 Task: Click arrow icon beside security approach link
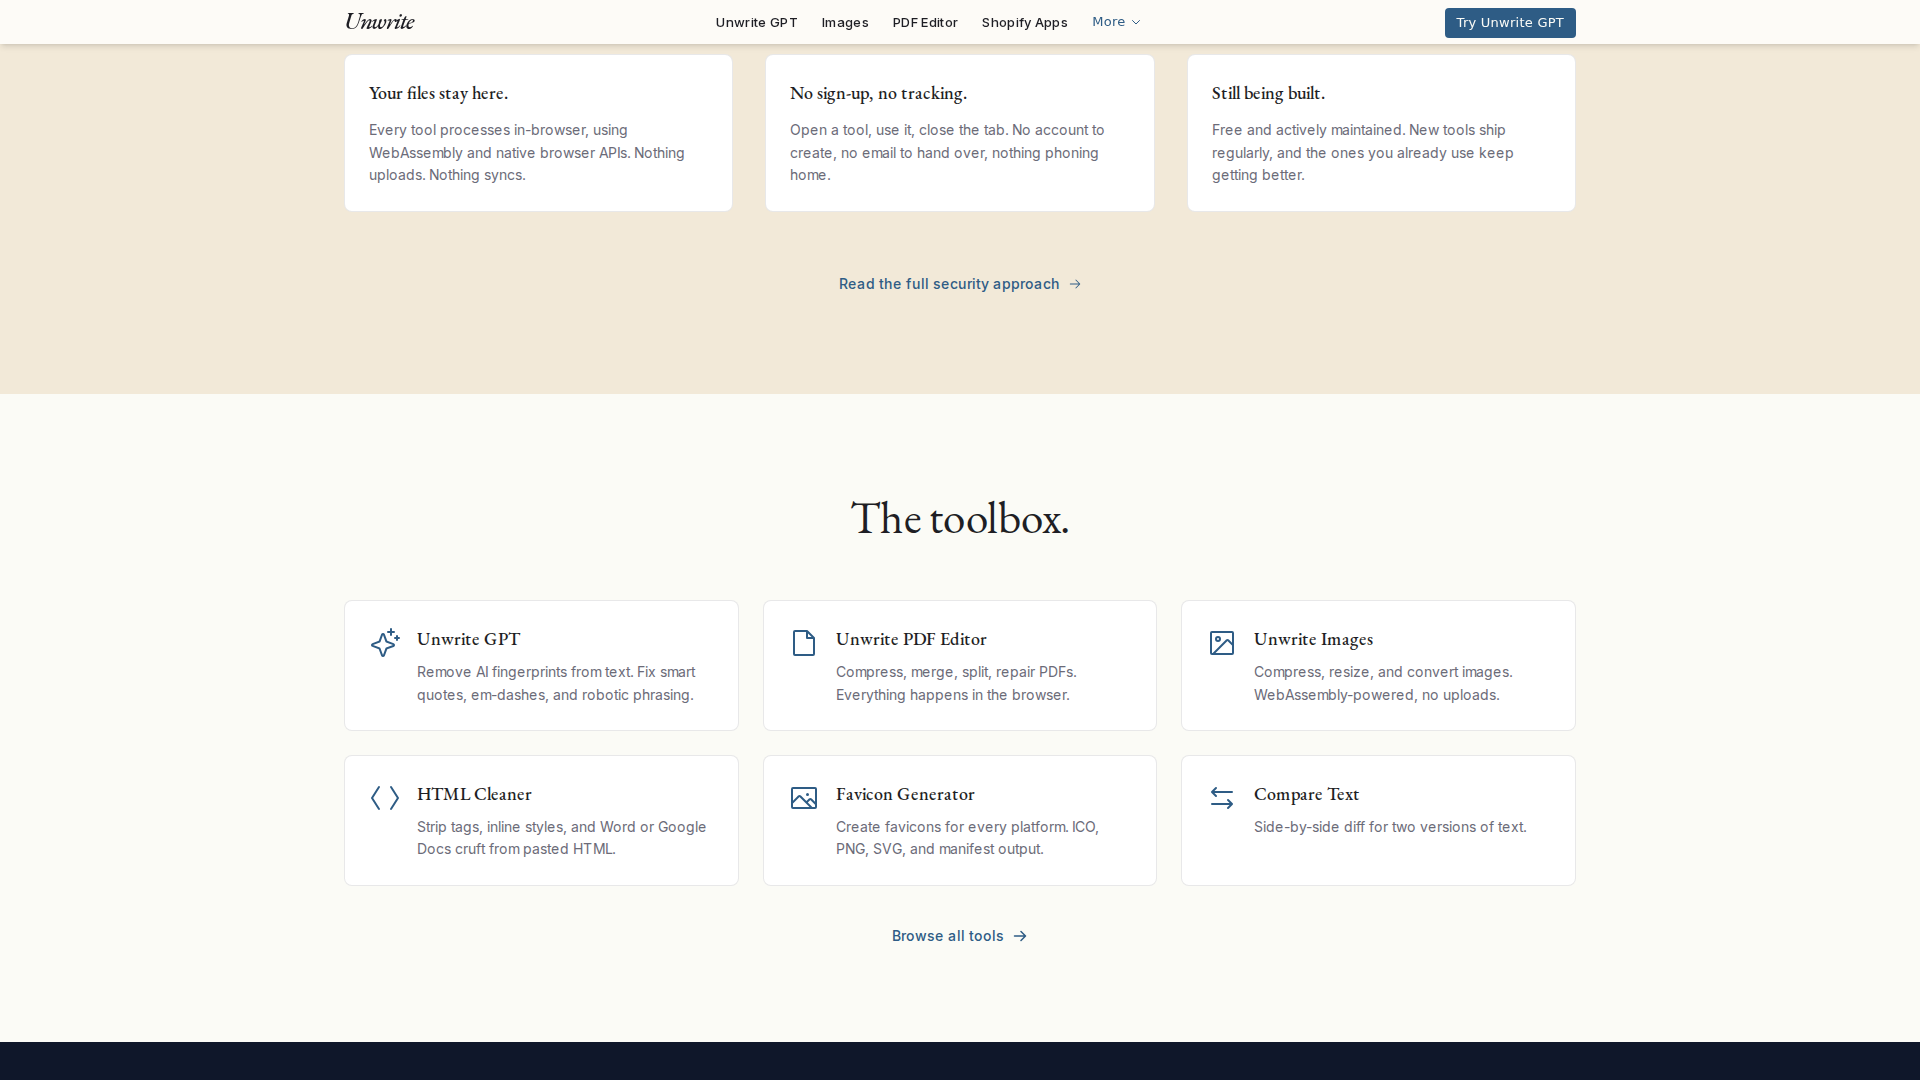(1075, 284)
